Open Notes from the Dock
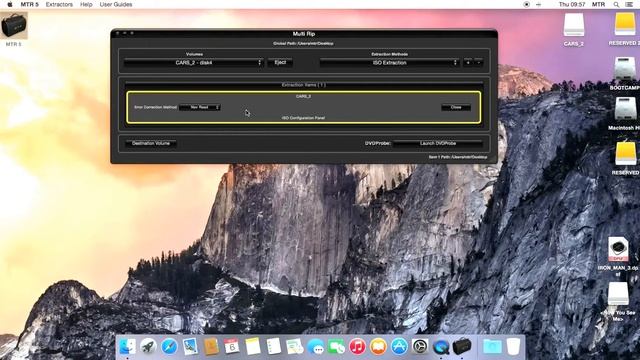 (x=253, y=347)
